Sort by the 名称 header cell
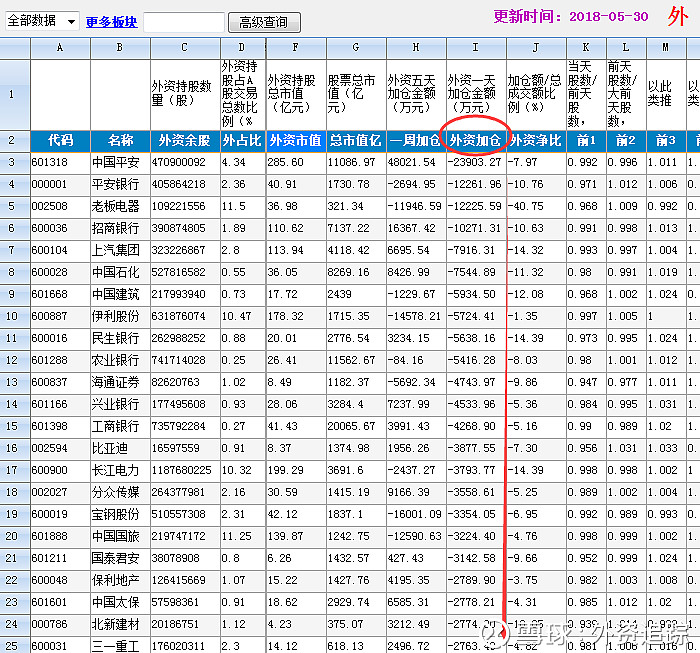Image resolution: width=700 pixels, height=653 pixels. (x=120, y=141)
